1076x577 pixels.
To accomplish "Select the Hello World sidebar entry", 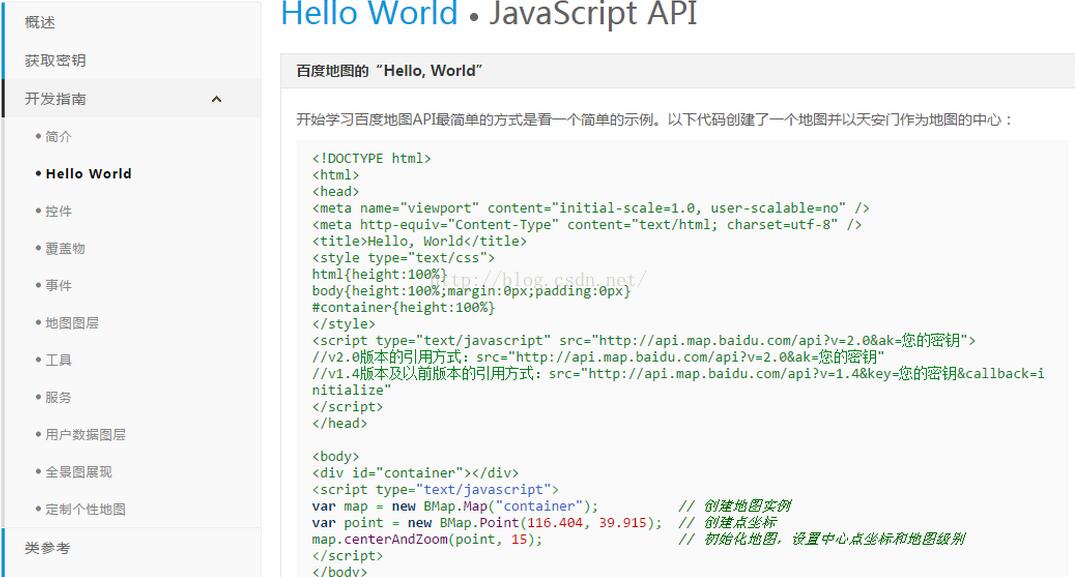I will click(88, 173).
